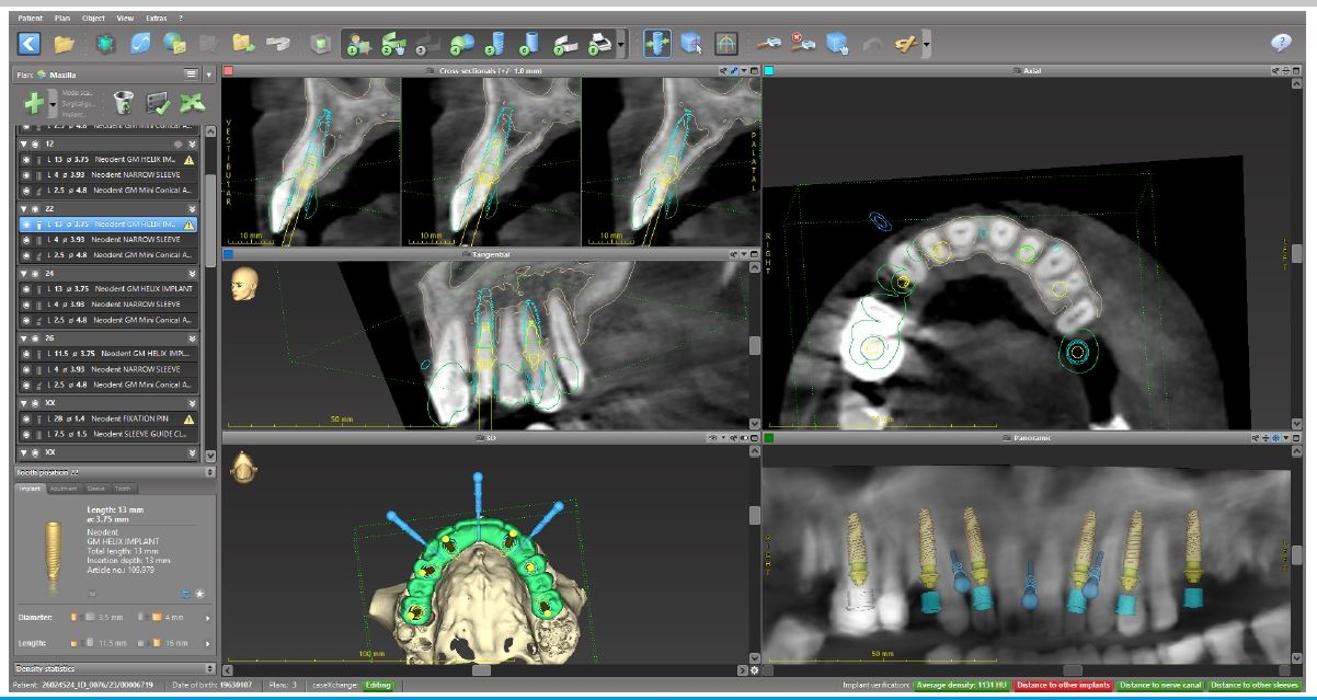Click the blue cube with hand icon
This screenshot has height=700, width=1317.
[x=837, y=43]
